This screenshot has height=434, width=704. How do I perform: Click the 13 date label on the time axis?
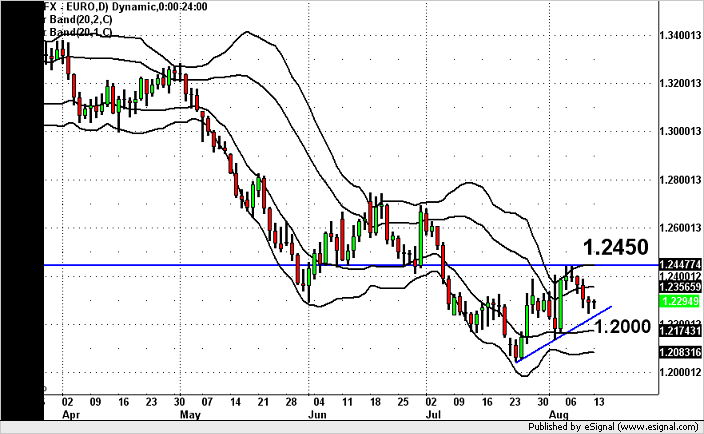tap(599, 402)
